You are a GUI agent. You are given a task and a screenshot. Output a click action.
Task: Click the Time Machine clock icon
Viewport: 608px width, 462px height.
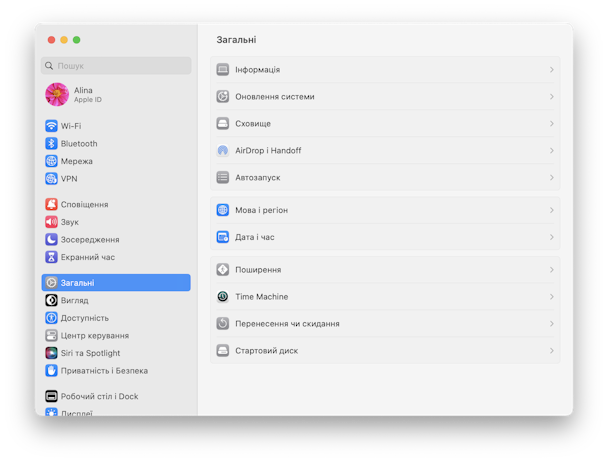(x=223, y=297)
